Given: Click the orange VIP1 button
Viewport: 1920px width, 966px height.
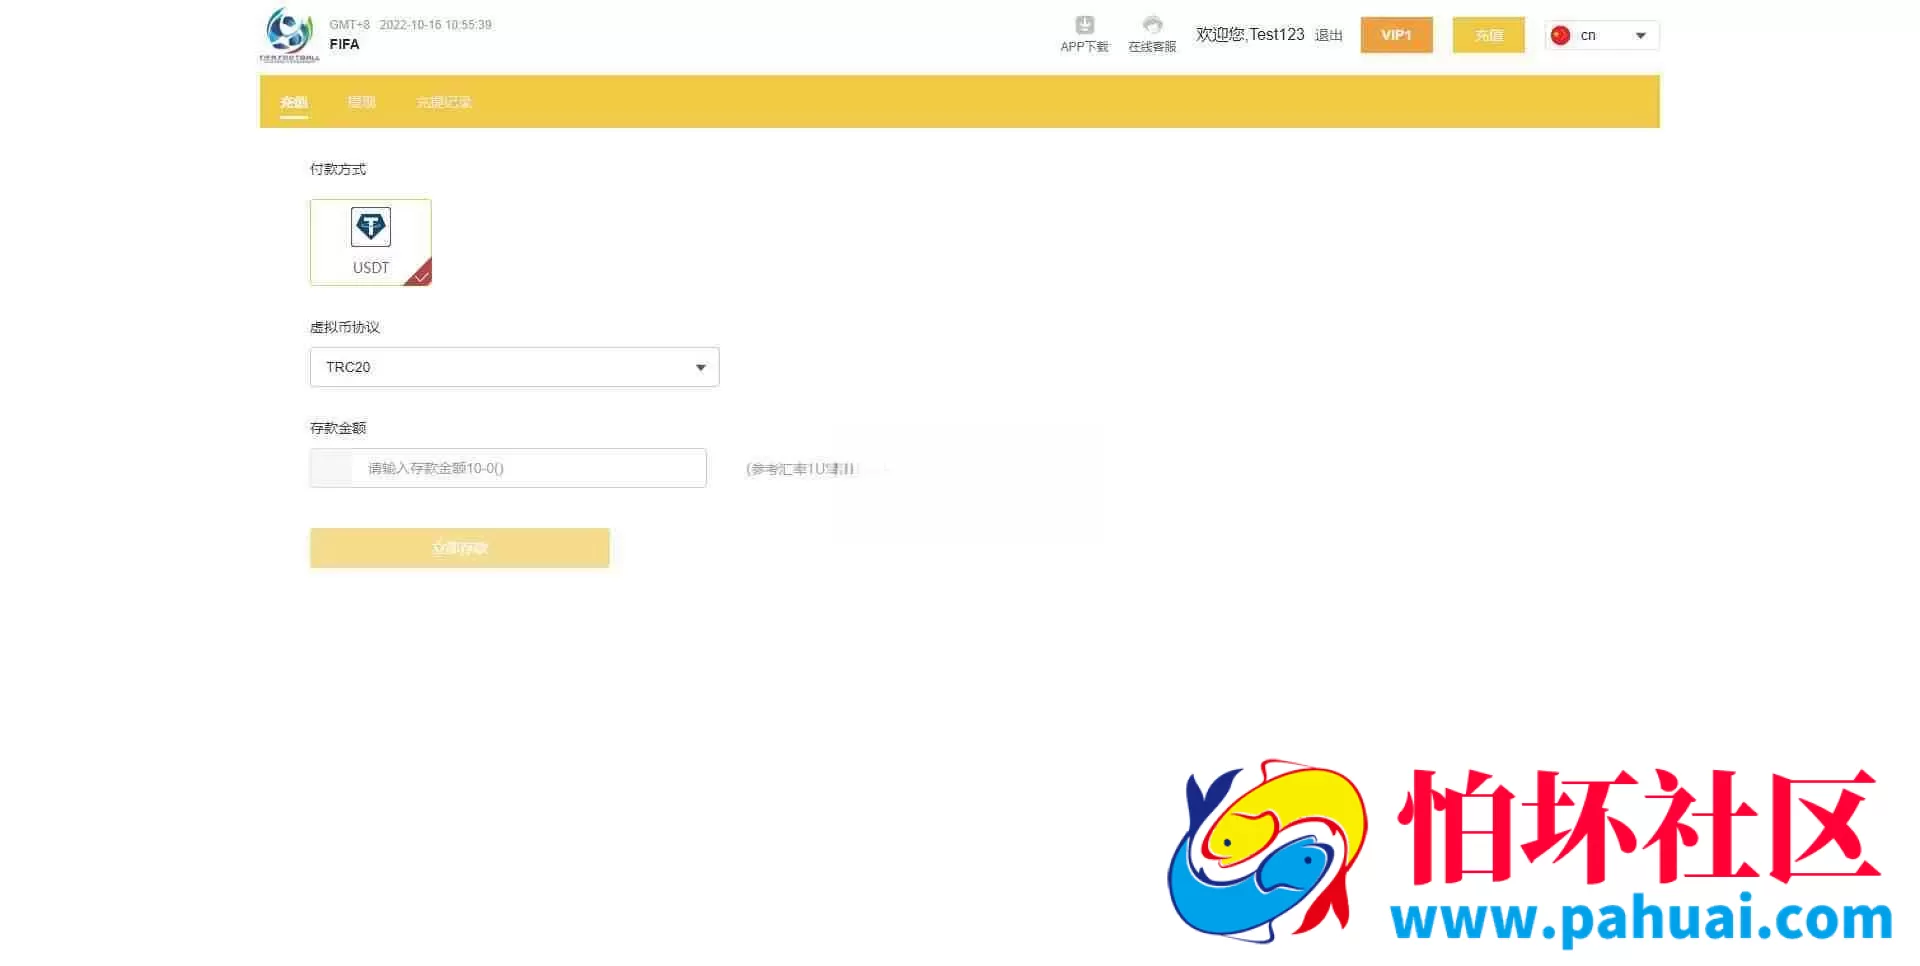Looking at the screenshot, I should (x=1396, y=35).
